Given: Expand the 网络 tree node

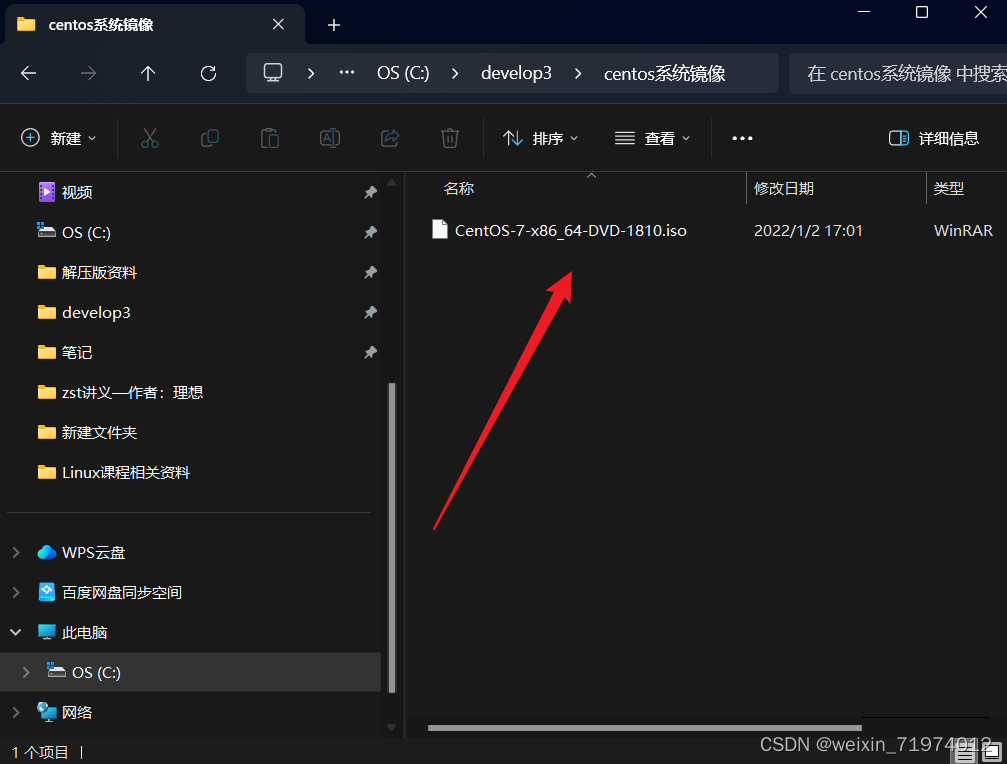Looking at the screenshot, I should pos(16,712).
